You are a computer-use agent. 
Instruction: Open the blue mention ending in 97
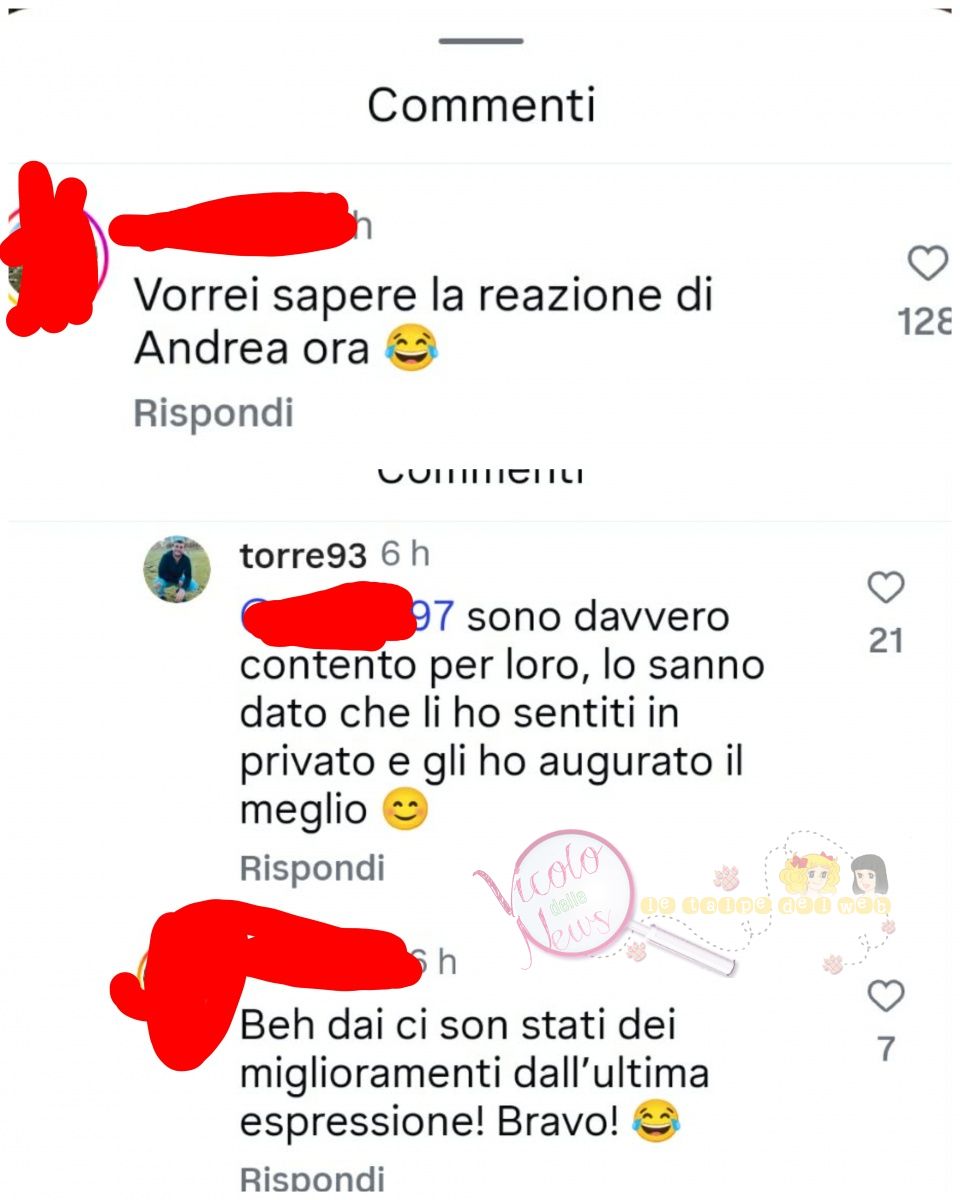[x=347, y=617]
